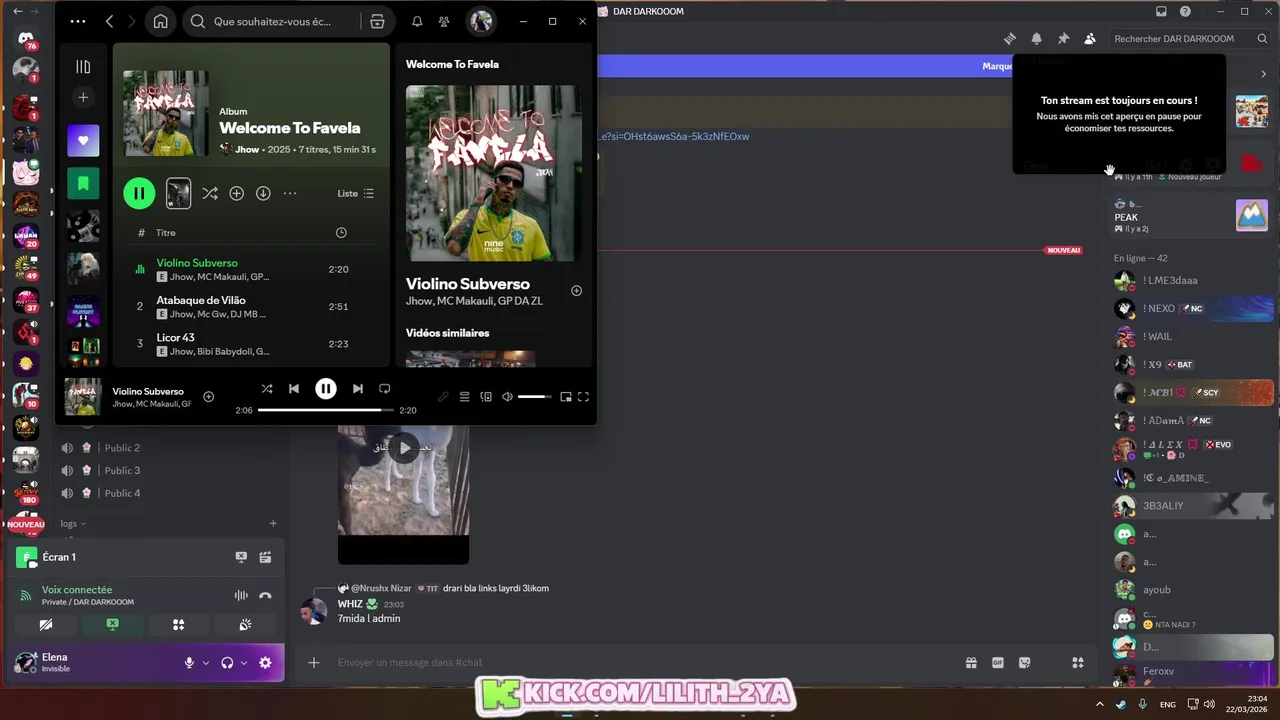Add now-playing song to playlist in player bar
This screenshot has height=720, width=1280.
pos(208,396)
